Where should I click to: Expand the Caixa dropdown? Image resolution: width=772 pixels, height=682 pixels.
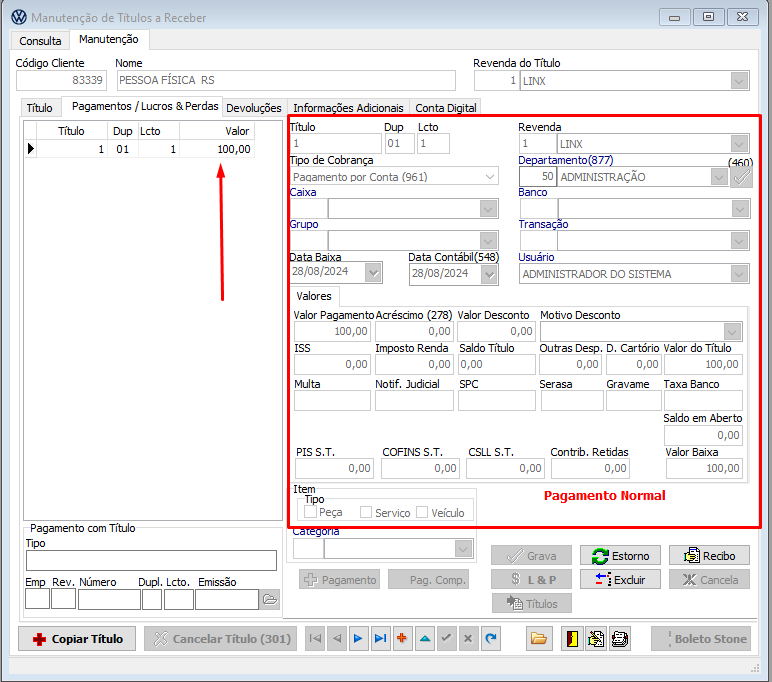tap(488, 209)
